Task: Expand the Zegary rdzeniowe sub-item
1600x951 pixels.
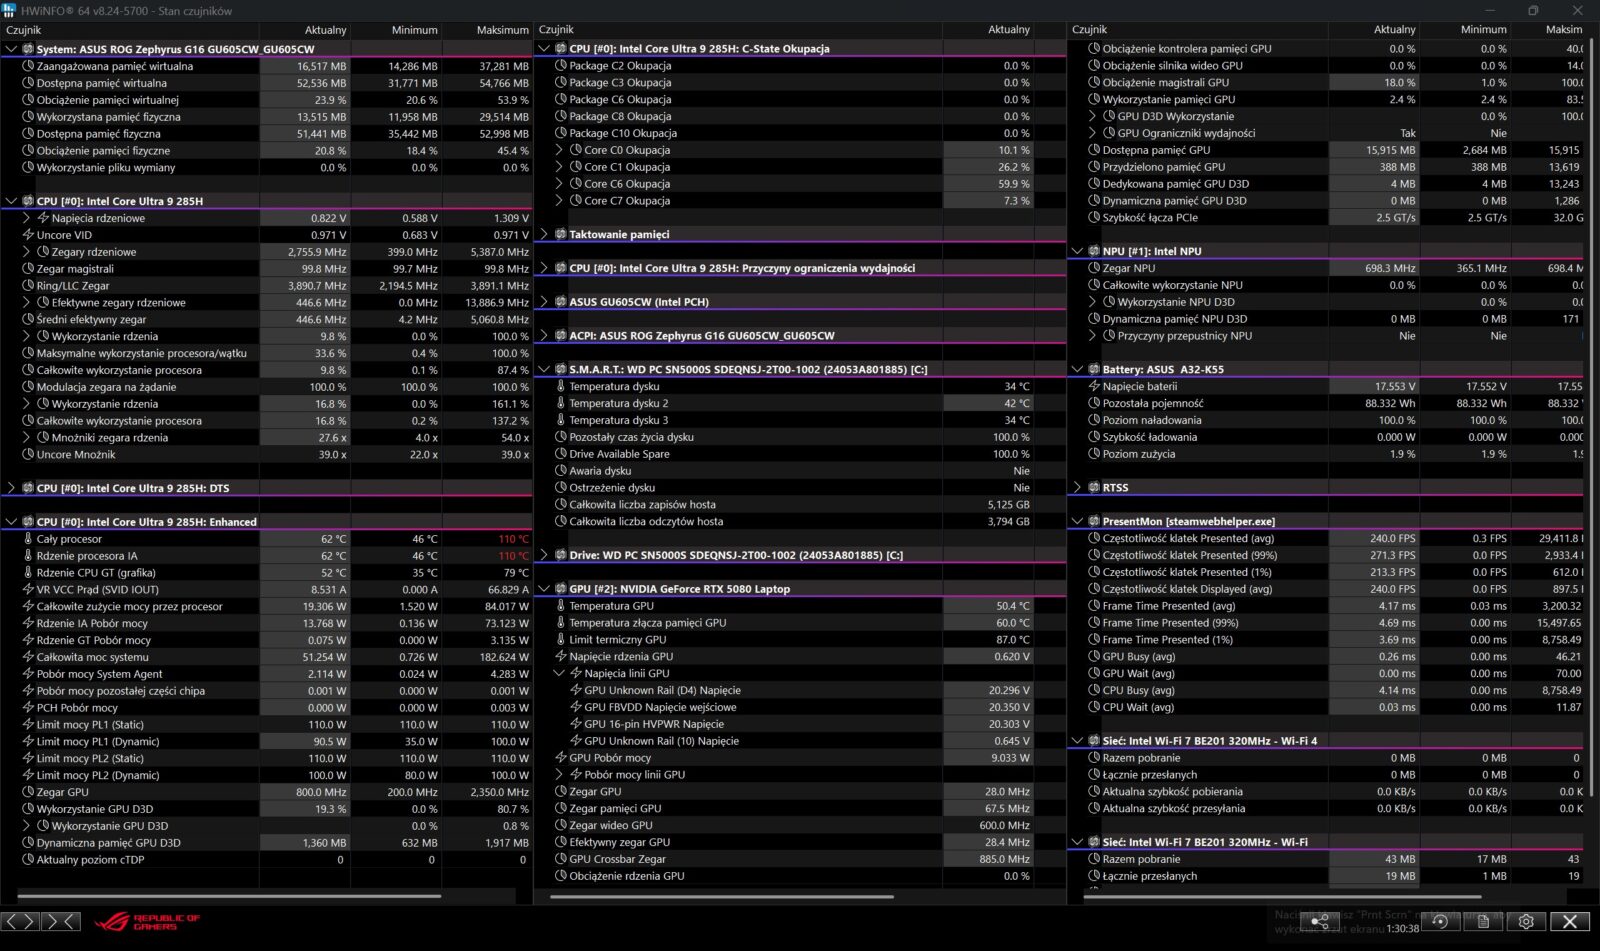Action: coord(27,252)
